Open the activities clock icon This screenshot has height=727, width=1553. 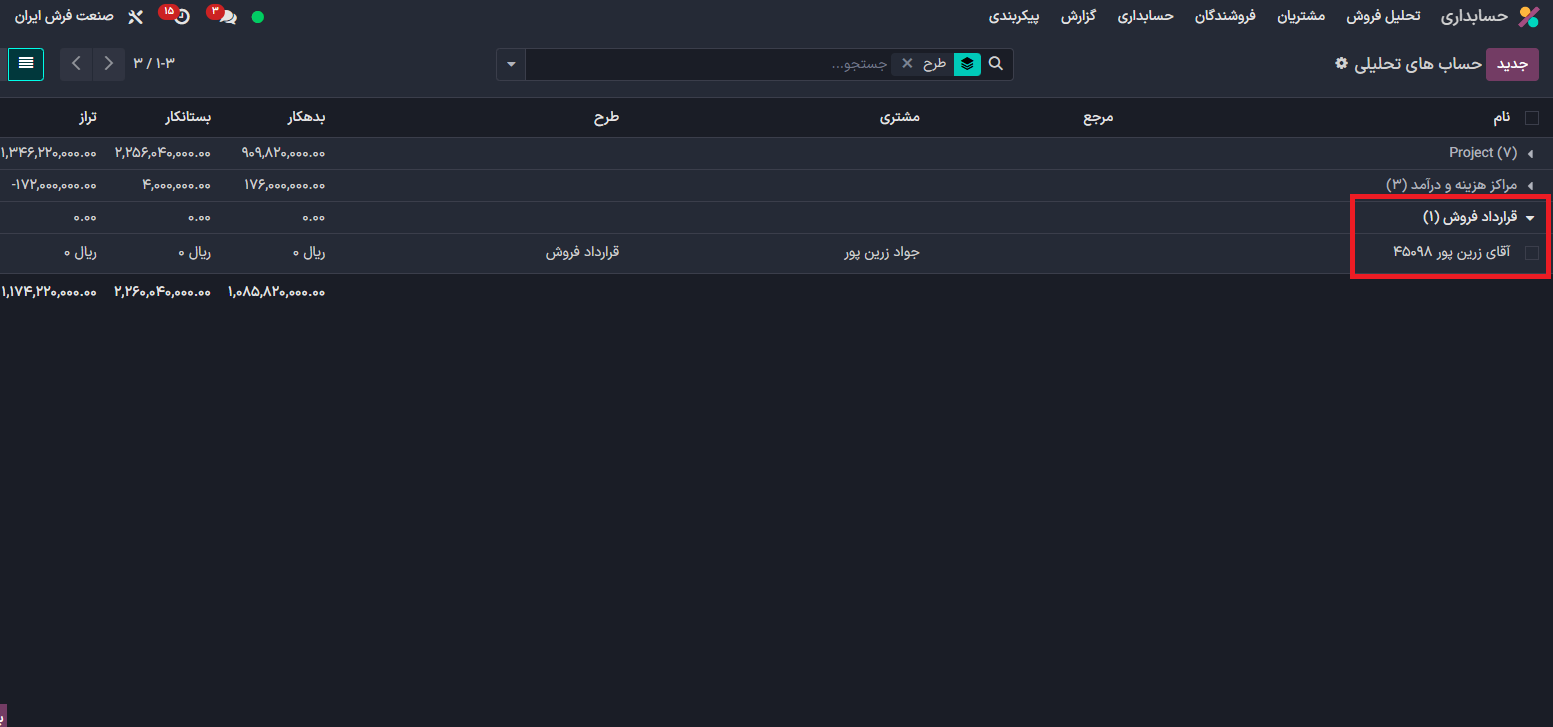182,17
